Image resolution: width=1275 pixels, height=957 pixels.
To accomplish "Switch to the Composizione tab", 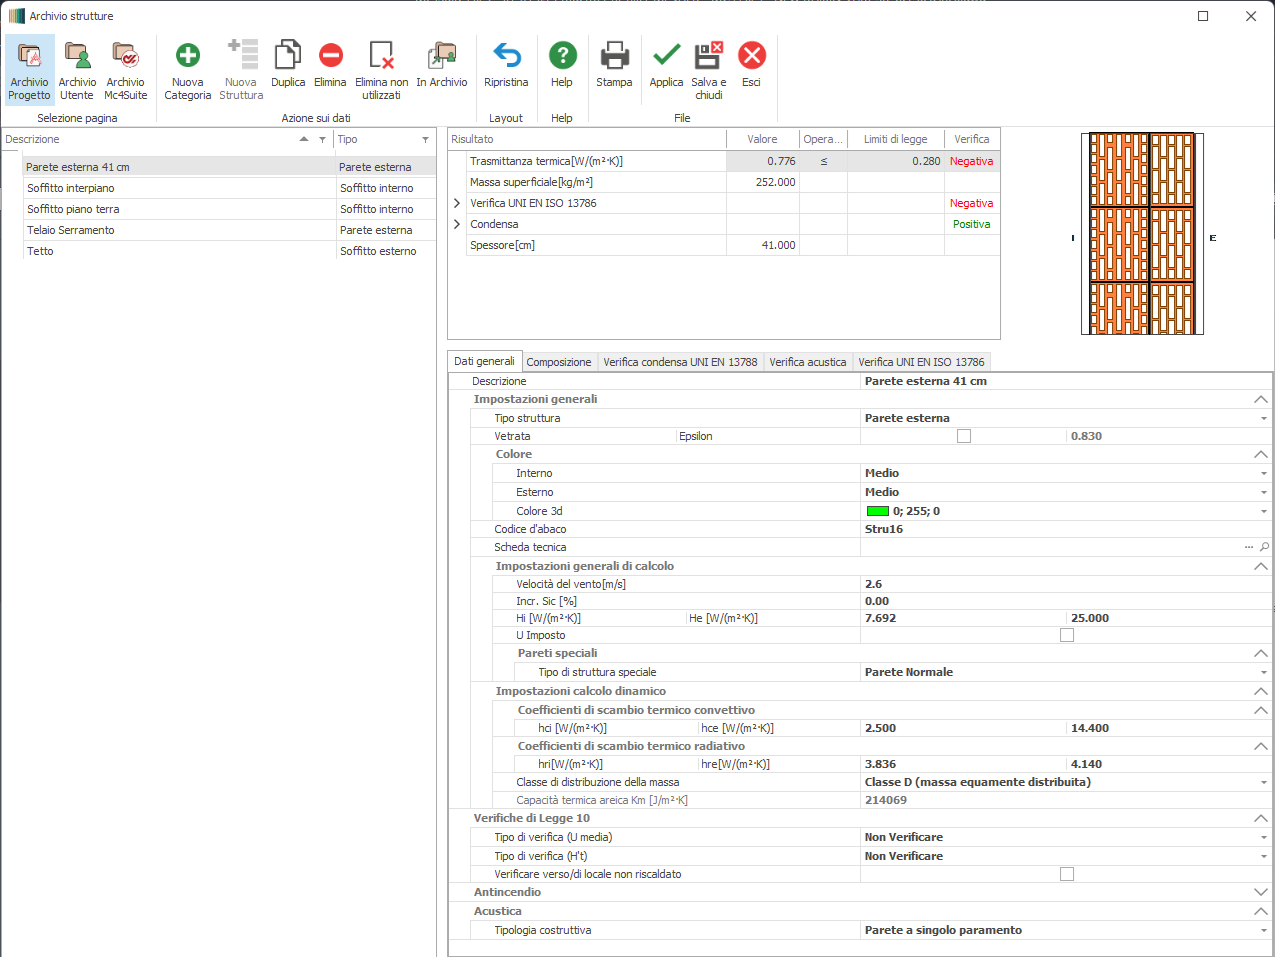I will tap(559, 362).
